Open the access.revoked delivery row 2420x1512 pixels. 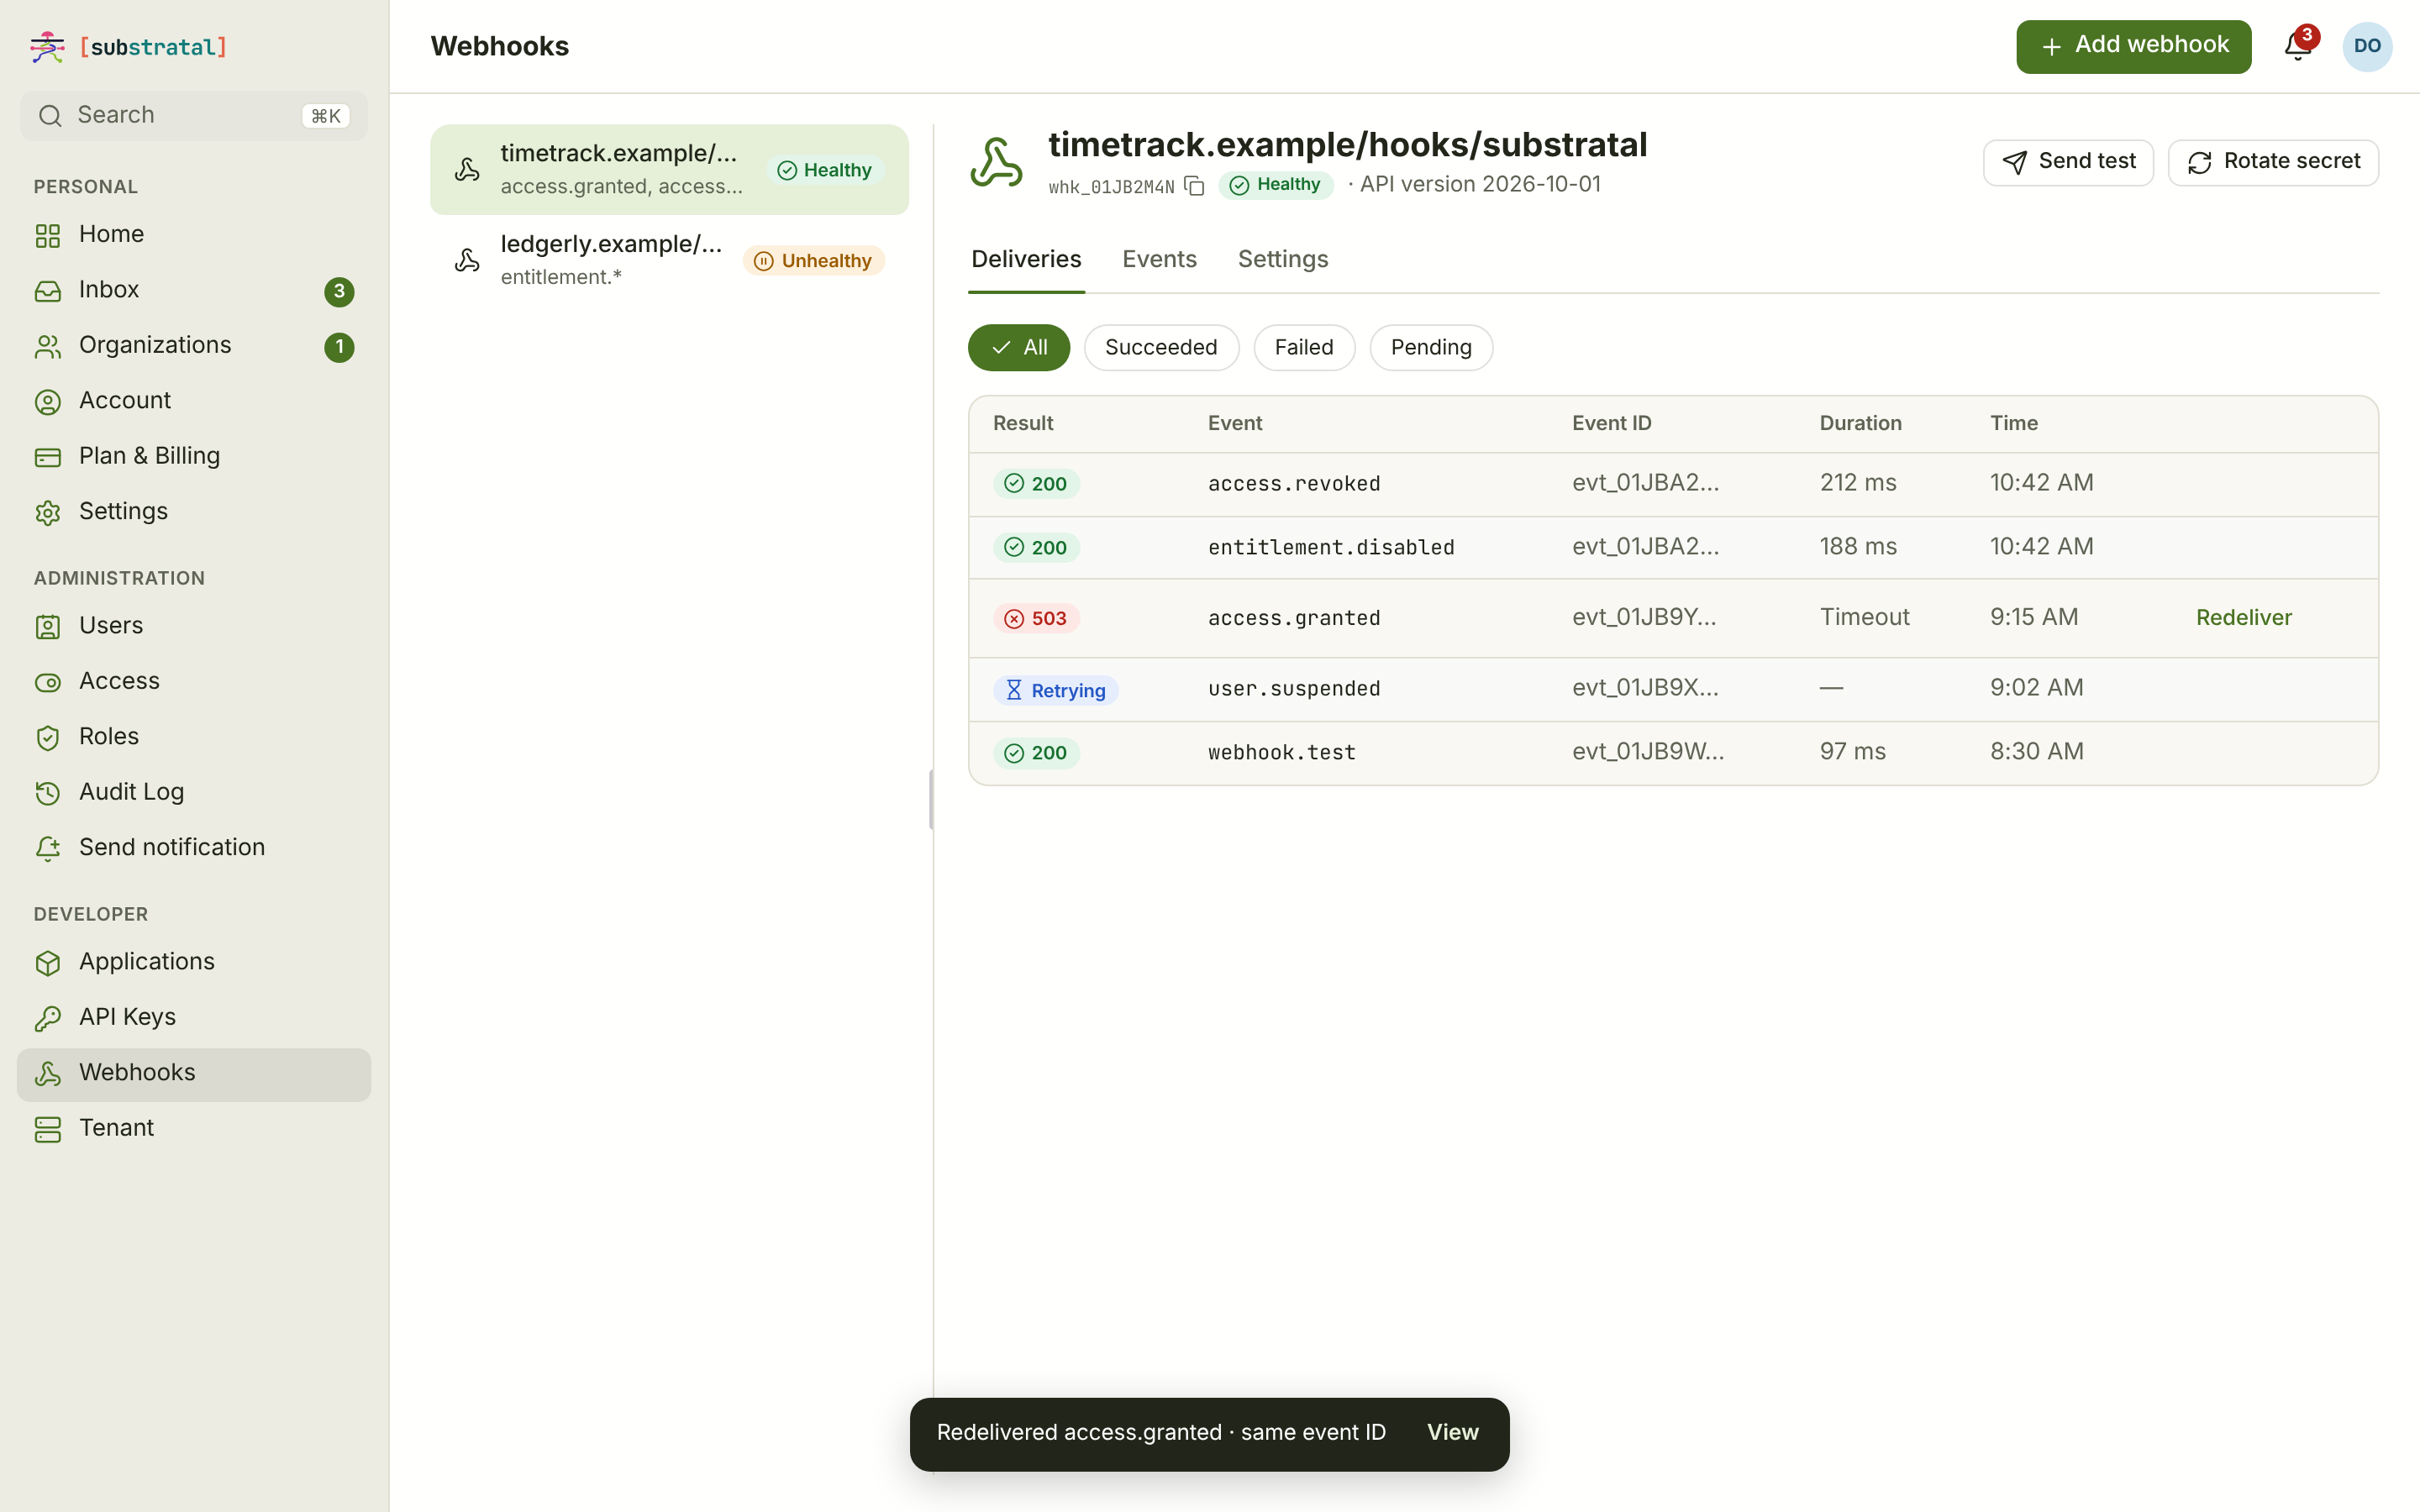coord(1673,484)
